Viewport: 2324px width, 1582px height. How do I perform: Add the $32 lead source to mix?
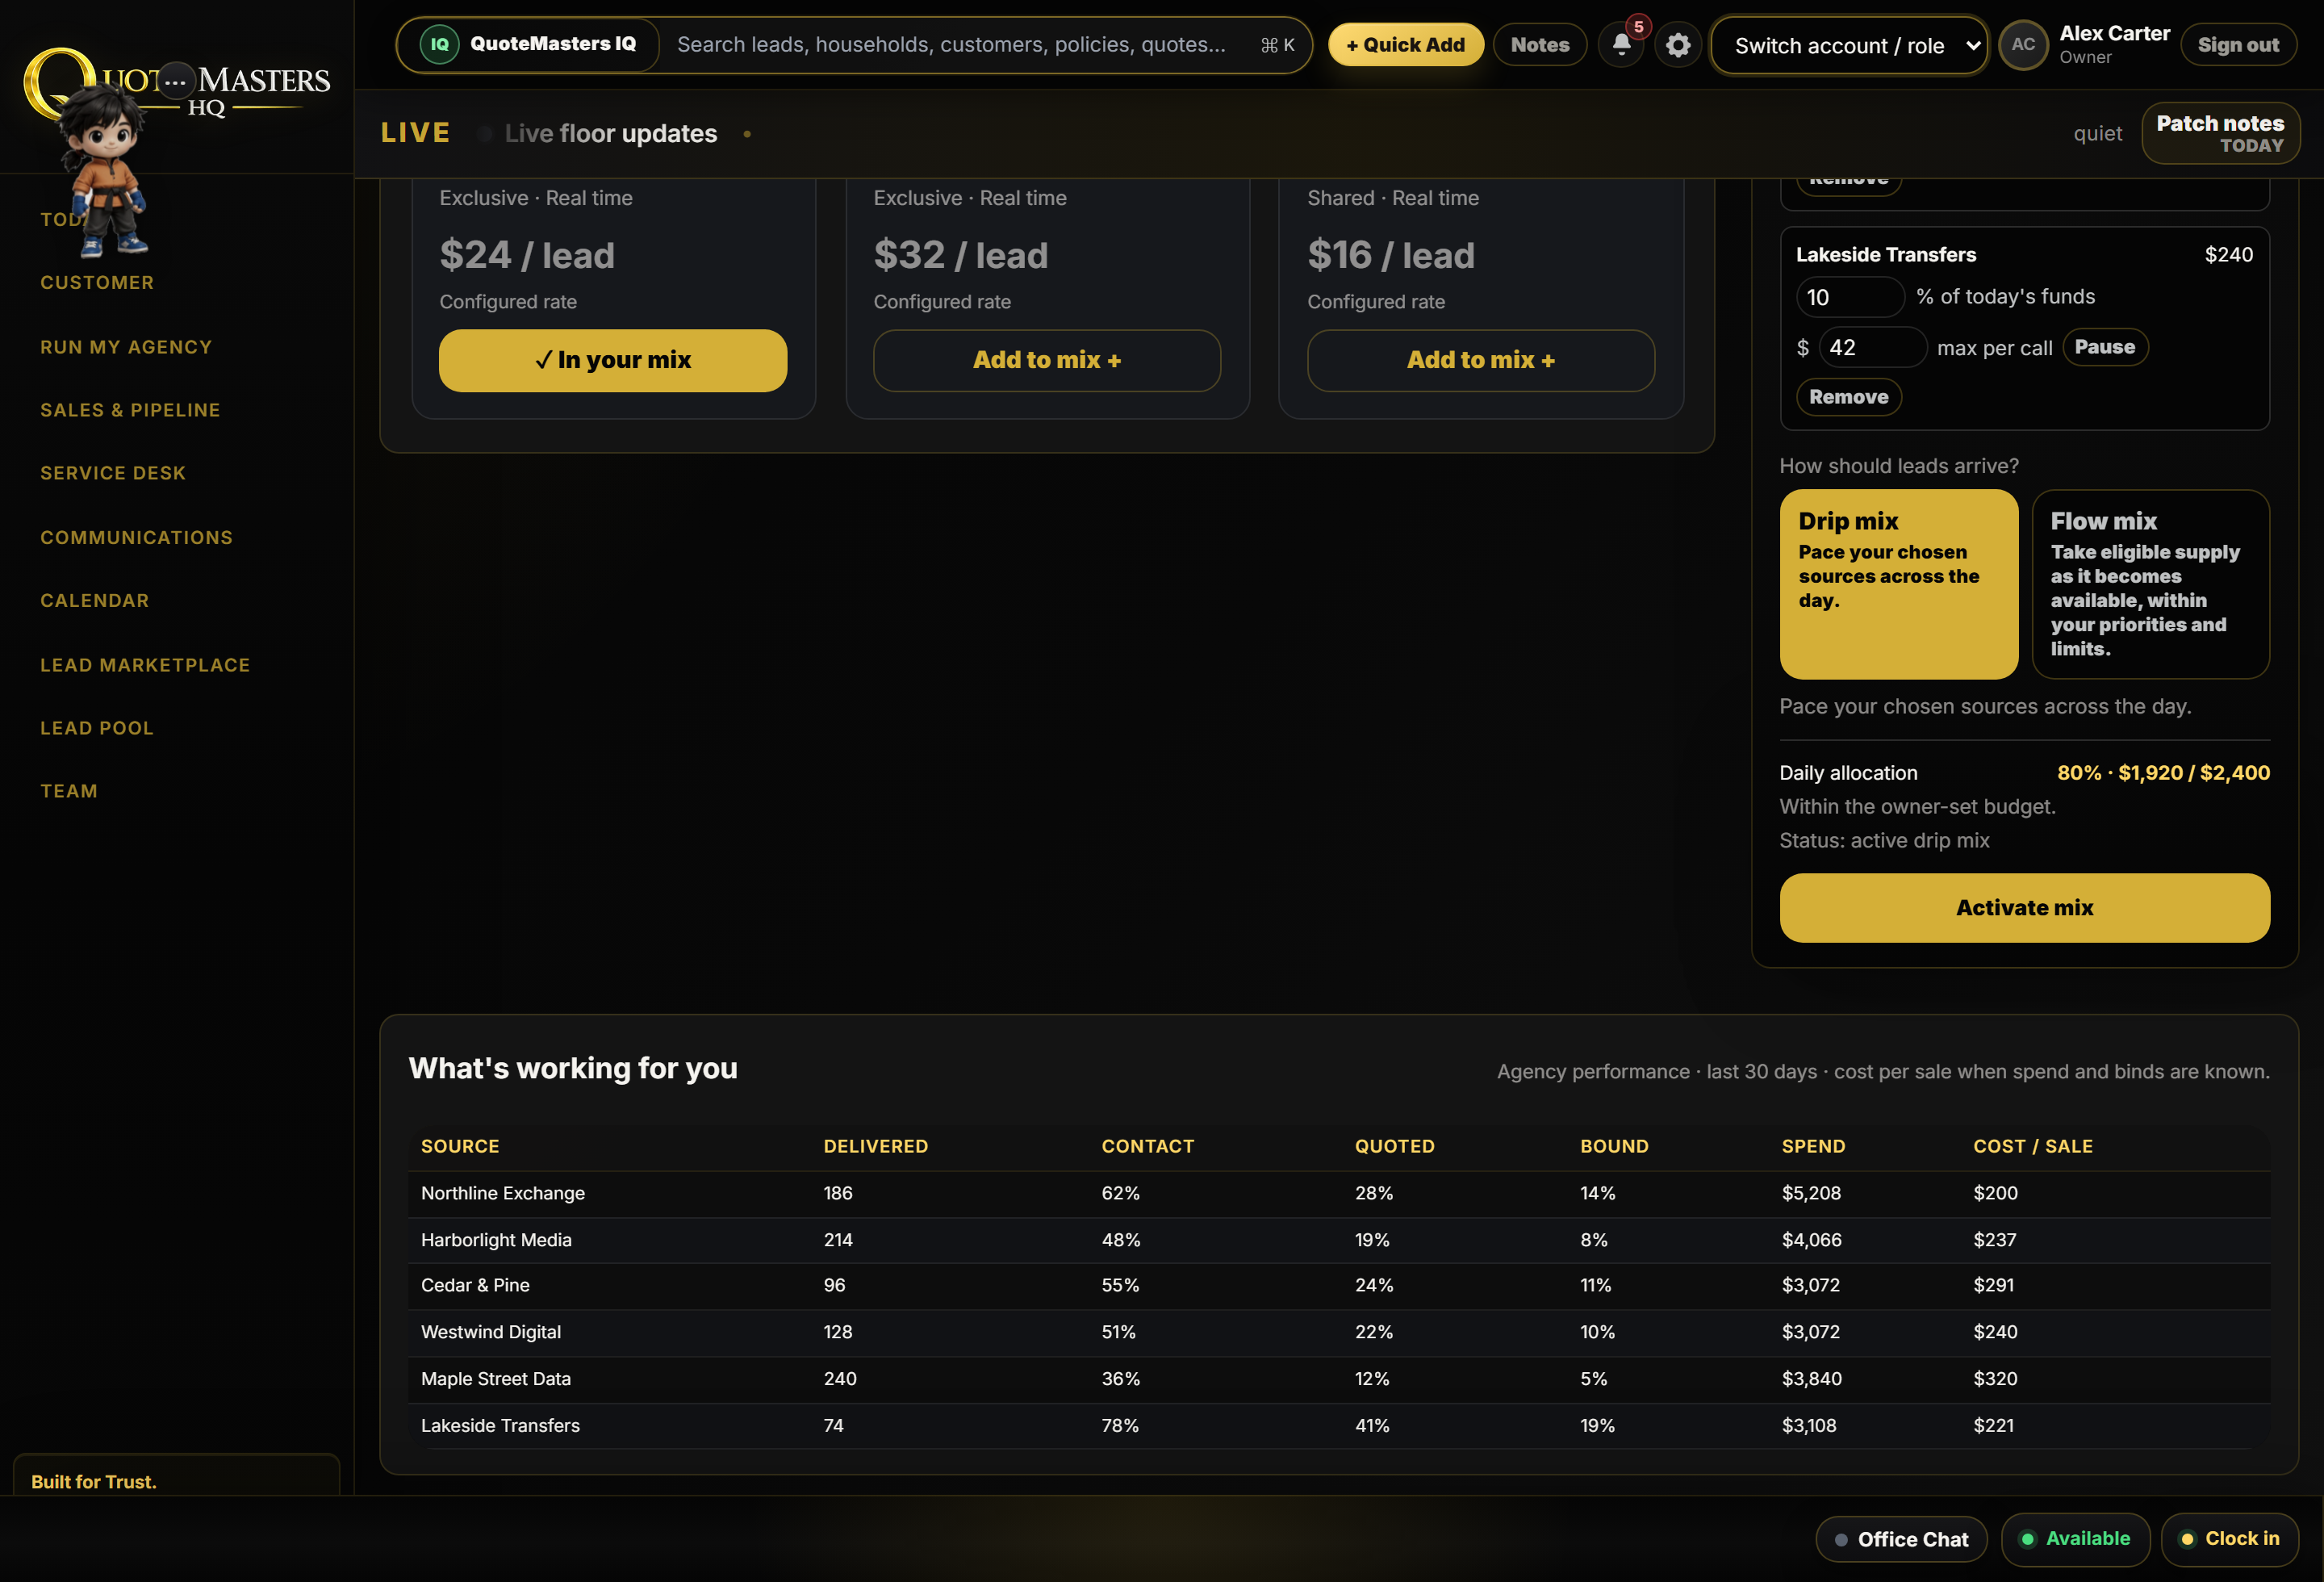point(1047,360)
